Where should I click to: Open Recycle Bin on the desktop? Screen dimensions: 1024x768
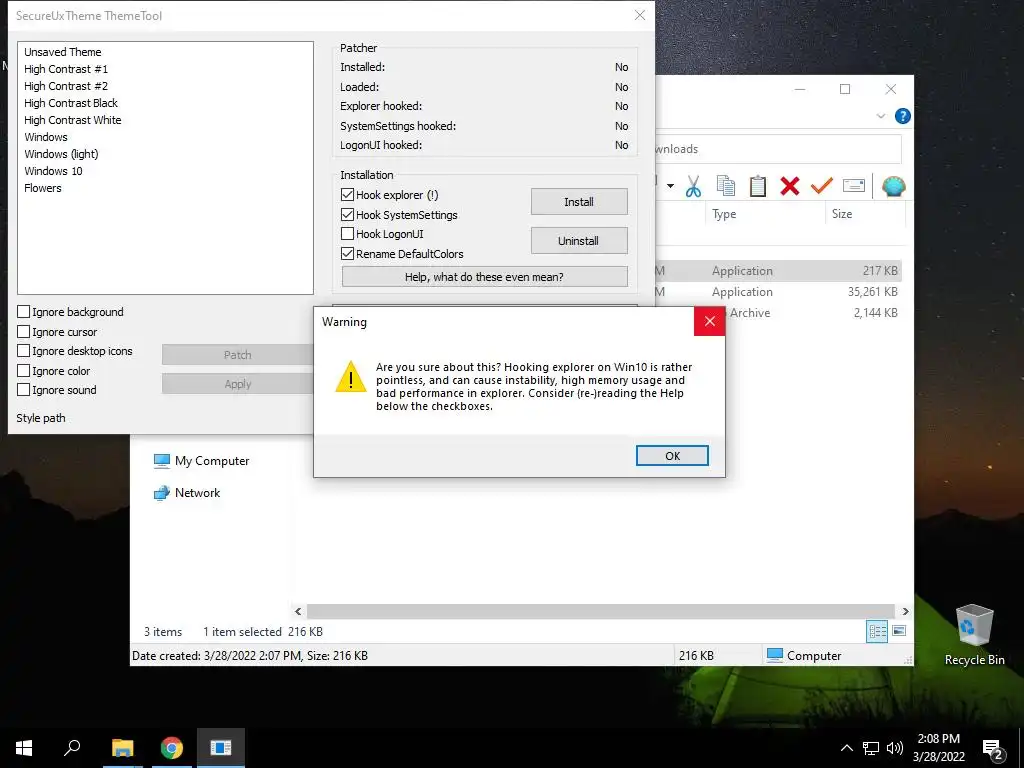click(974, 634)
